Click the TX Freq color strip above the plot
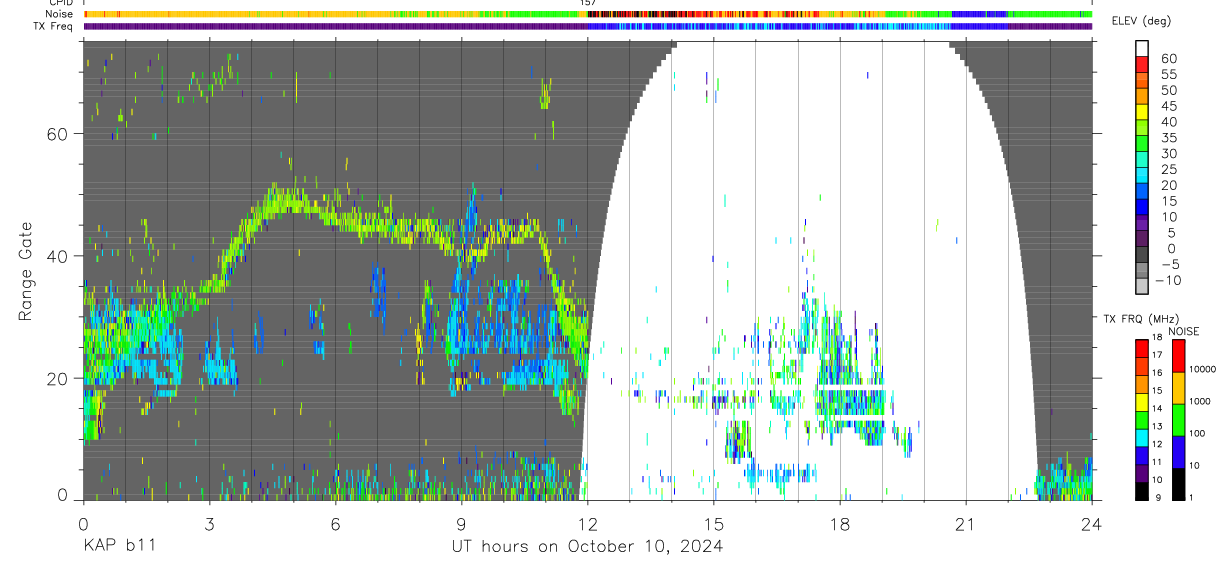 (x=588, y=26)
